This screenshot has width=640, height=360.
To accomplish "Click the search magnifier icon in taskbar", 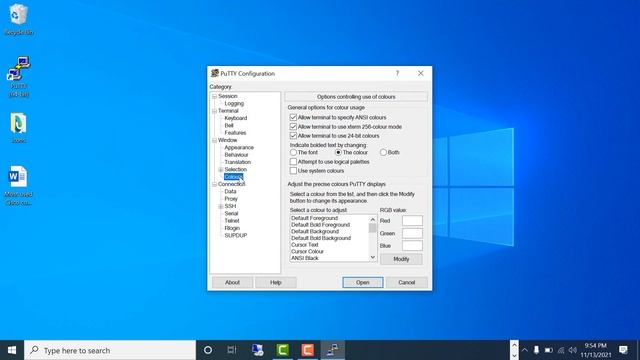I will pyautogui.click(x=34, y=350).
